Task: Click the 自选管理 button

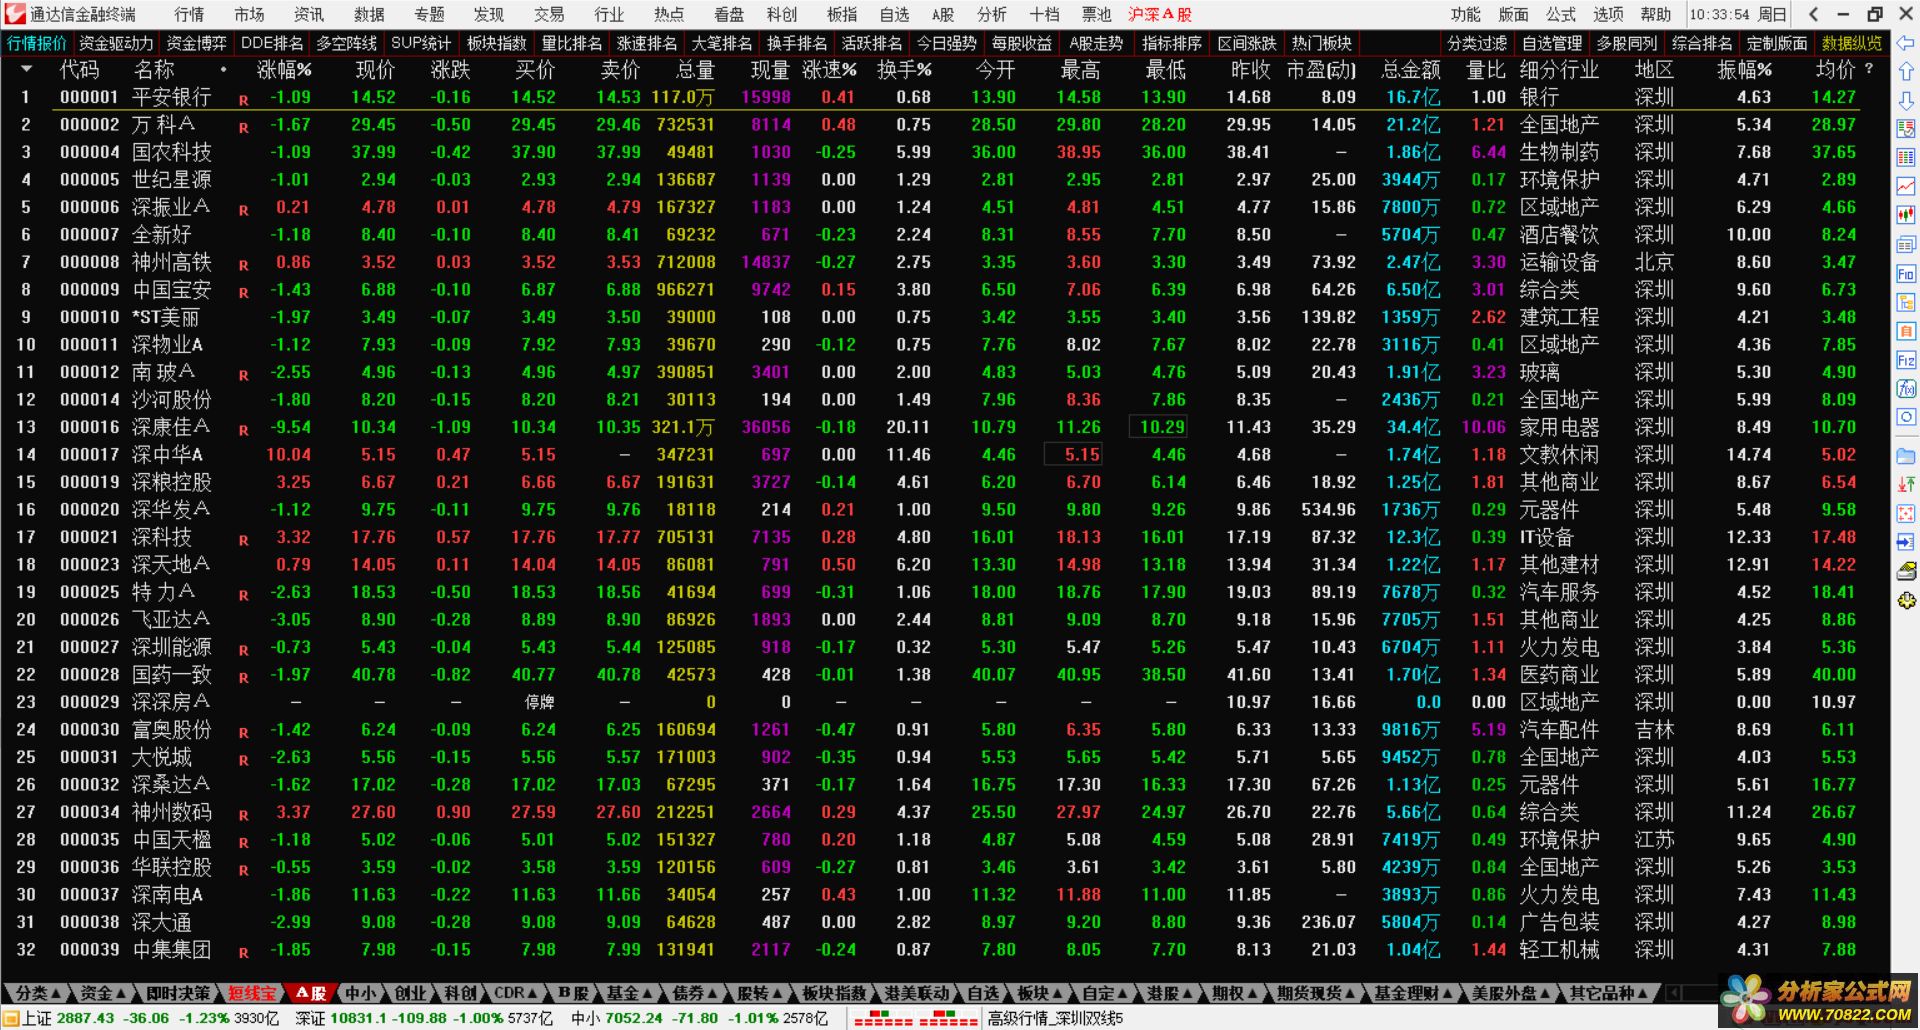Action: pos(1552,43)
